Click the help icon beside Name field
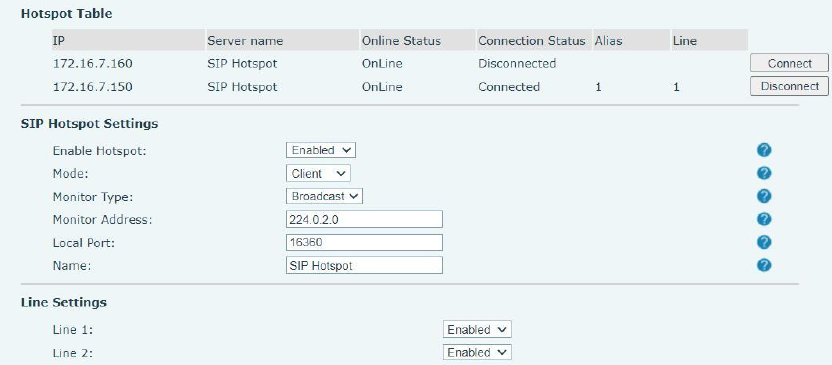Screen dimensions: 832x365 (x=764, y=265)
